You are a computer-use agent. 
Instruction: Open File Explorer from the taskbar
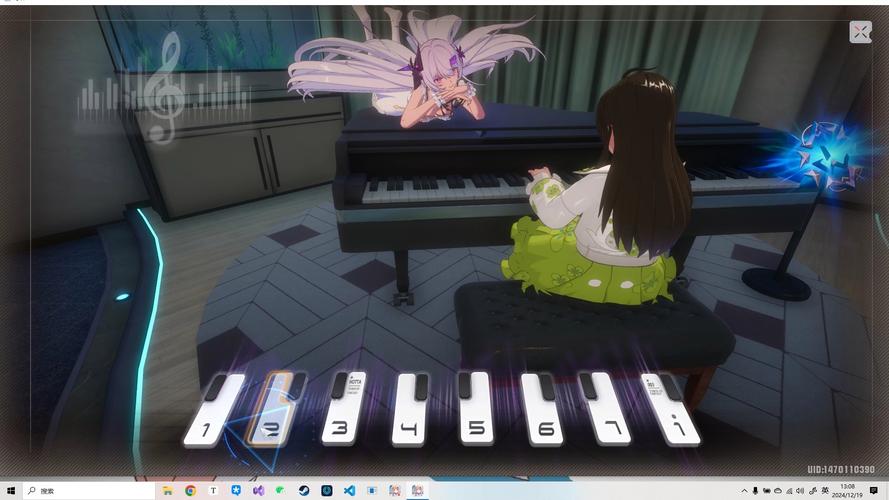click(x=168, y=491)
